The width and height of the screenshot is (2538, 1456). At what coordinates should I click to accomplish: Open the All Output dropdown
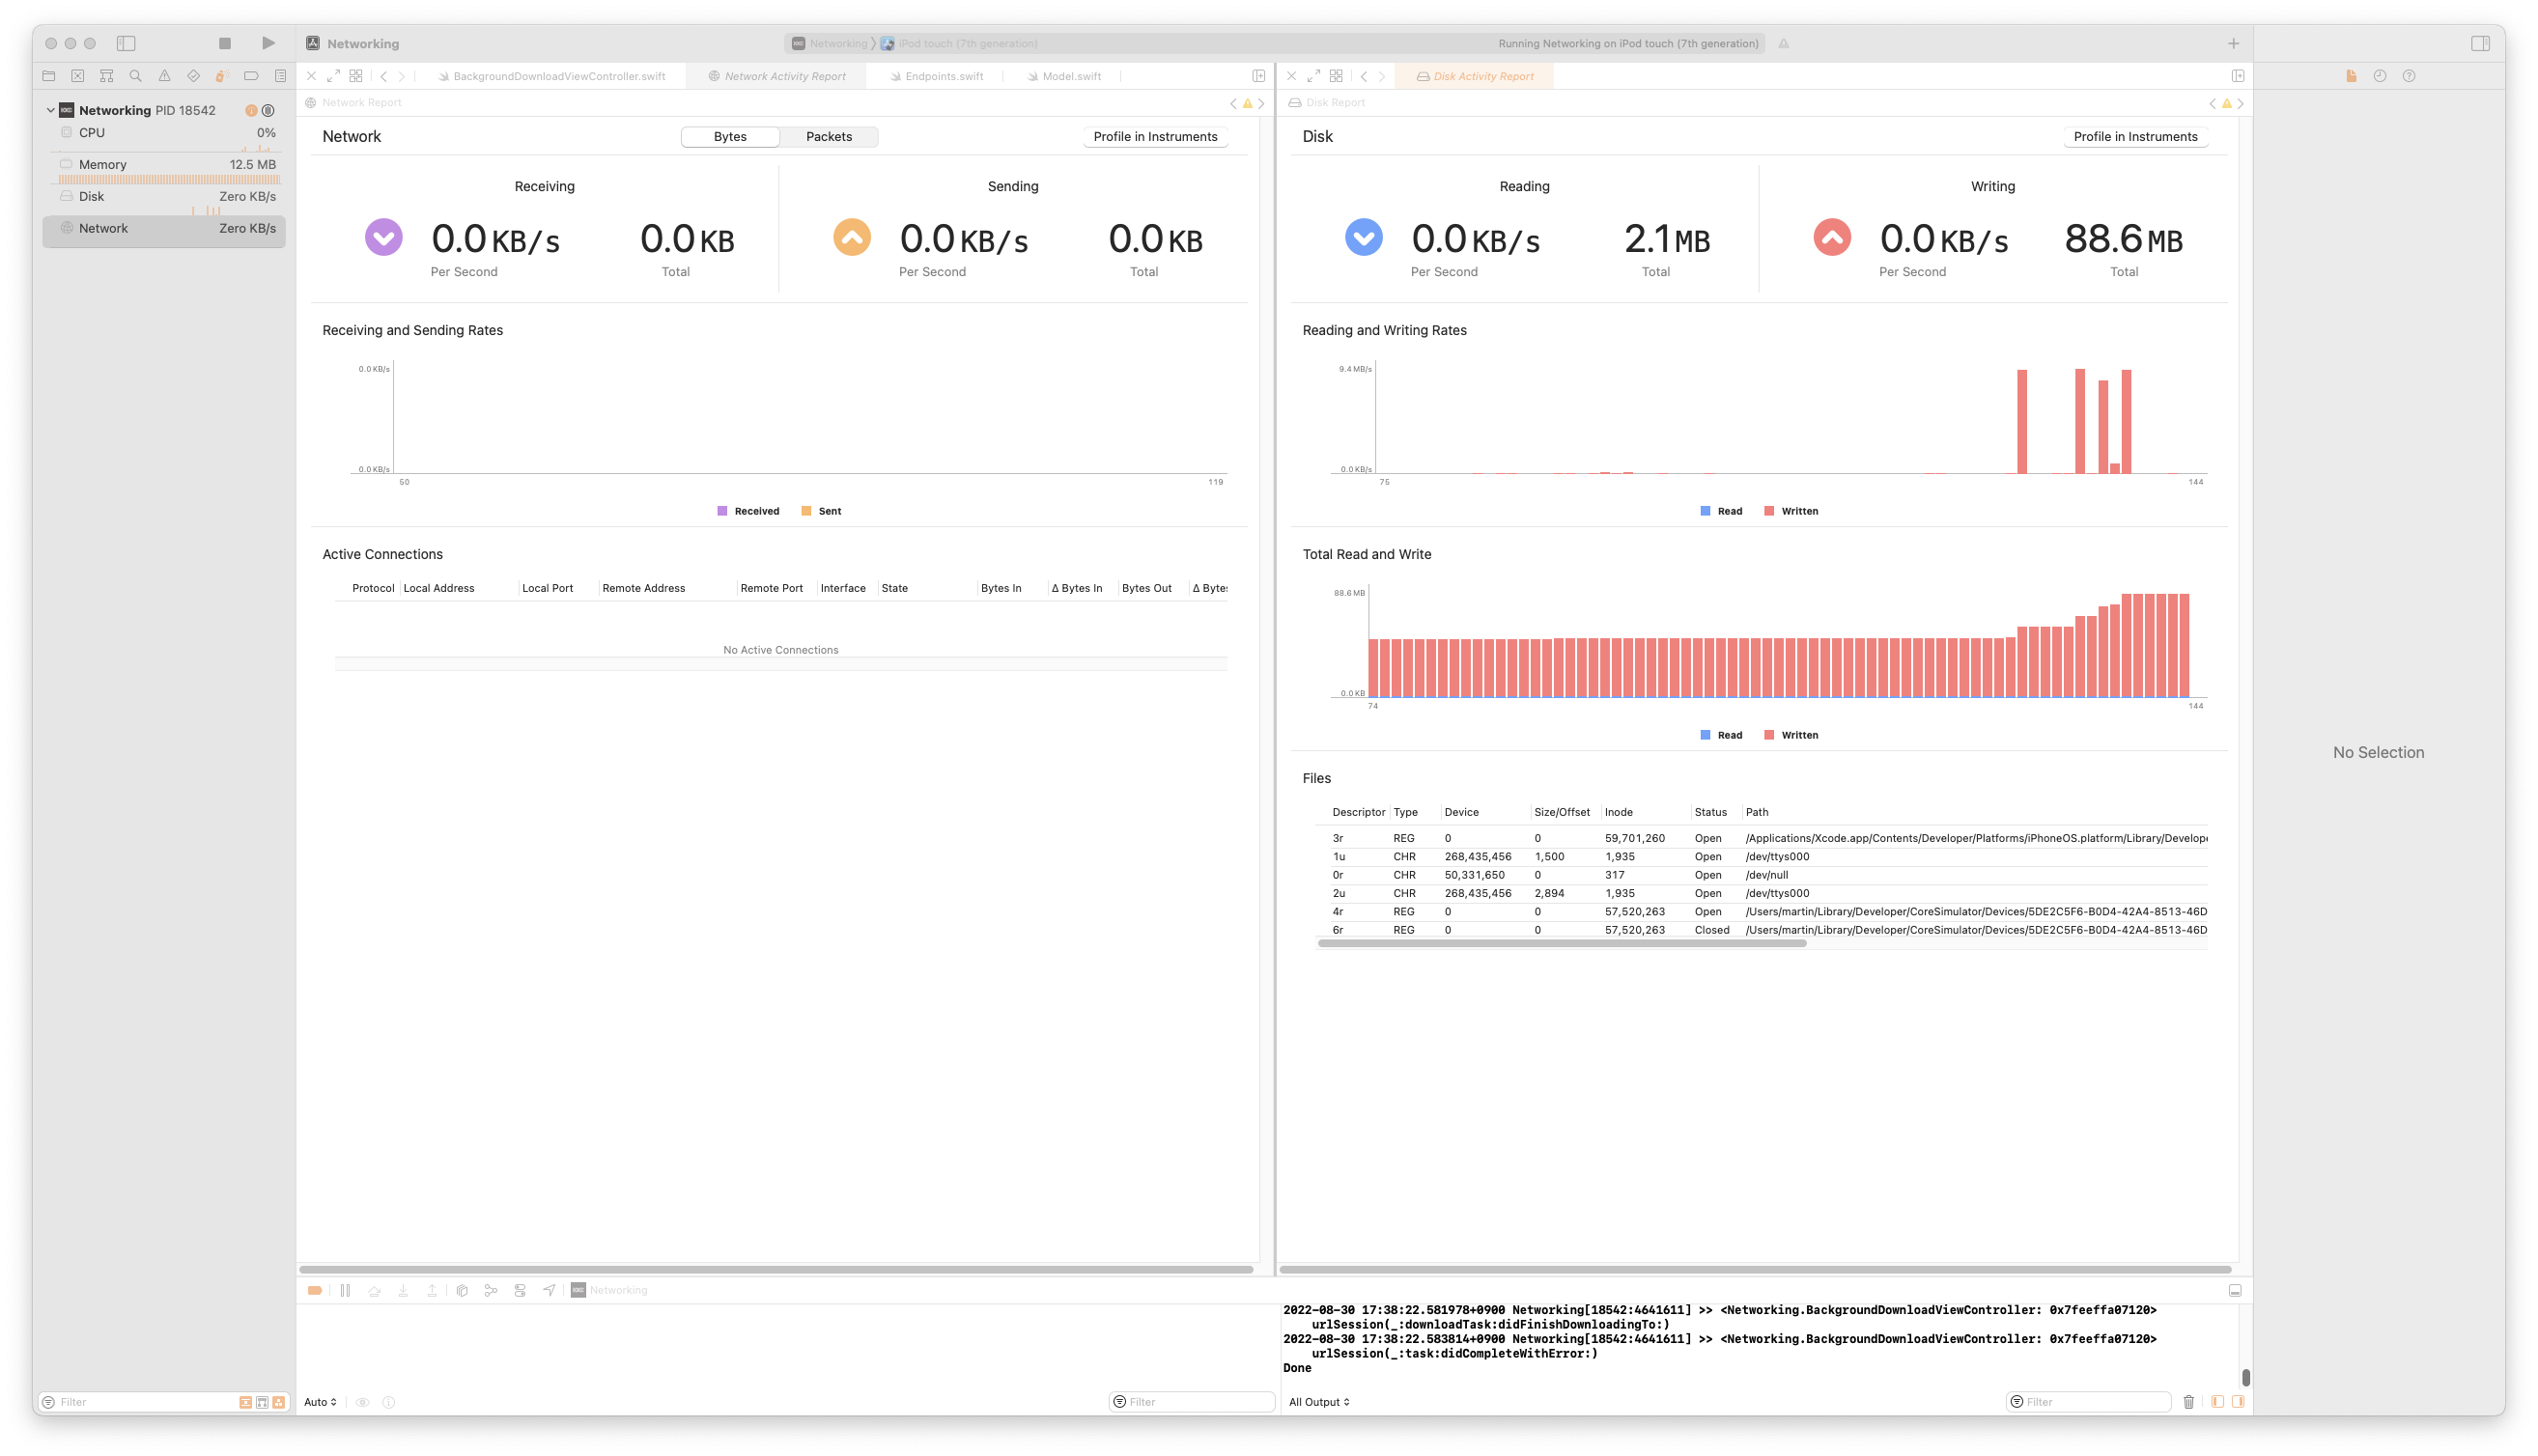click(1319, 1402)
